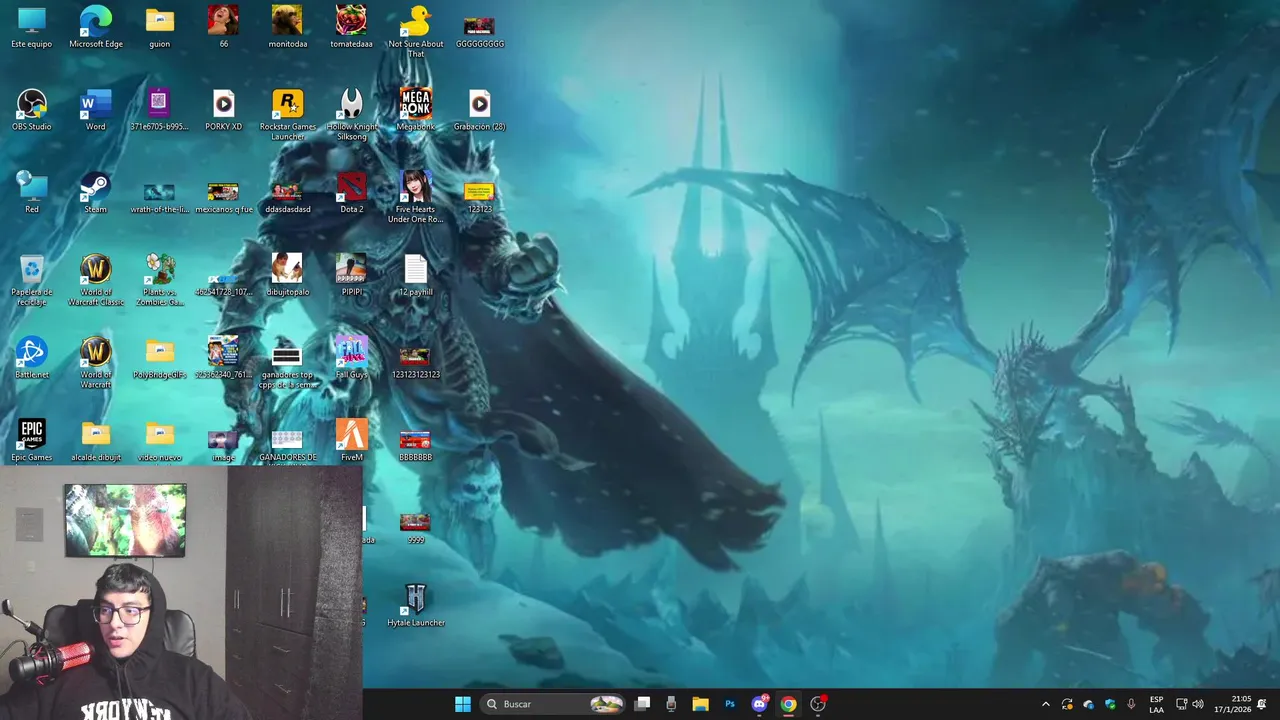This screenshot has height=720, width=1280.
Task: Select the Grabación (28) video file
Action: pos(479,110)
